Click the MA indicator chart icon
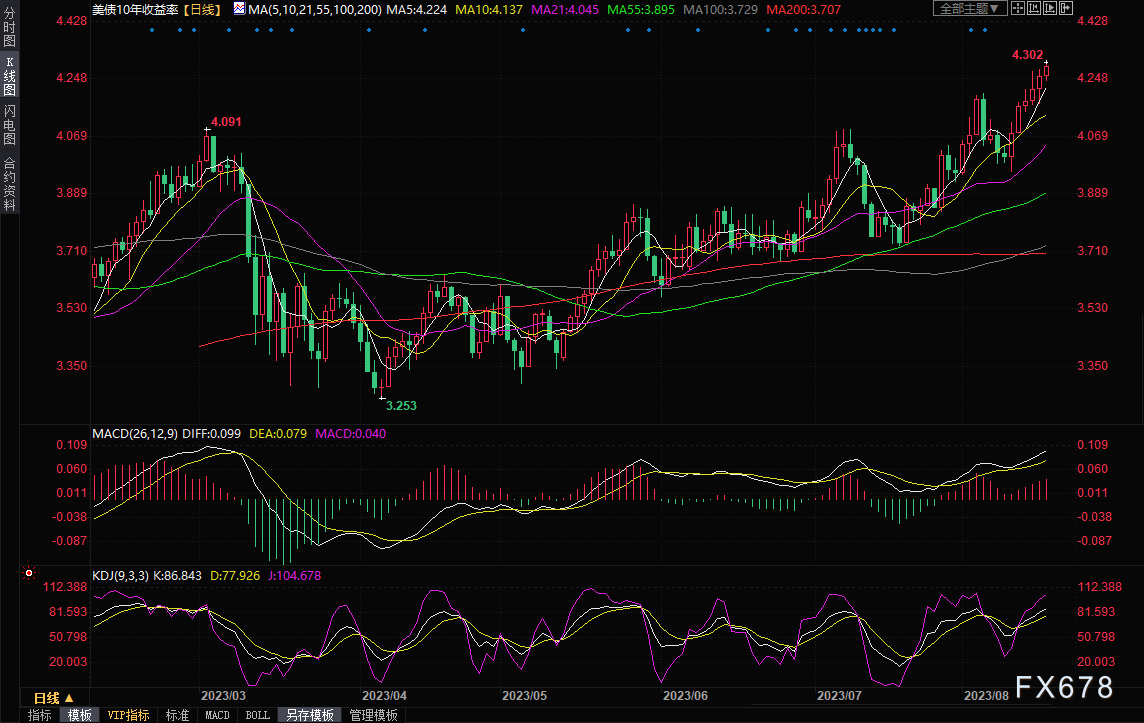Image resolution: width=1144 pixels, height=723 pixels. point(239,9)
